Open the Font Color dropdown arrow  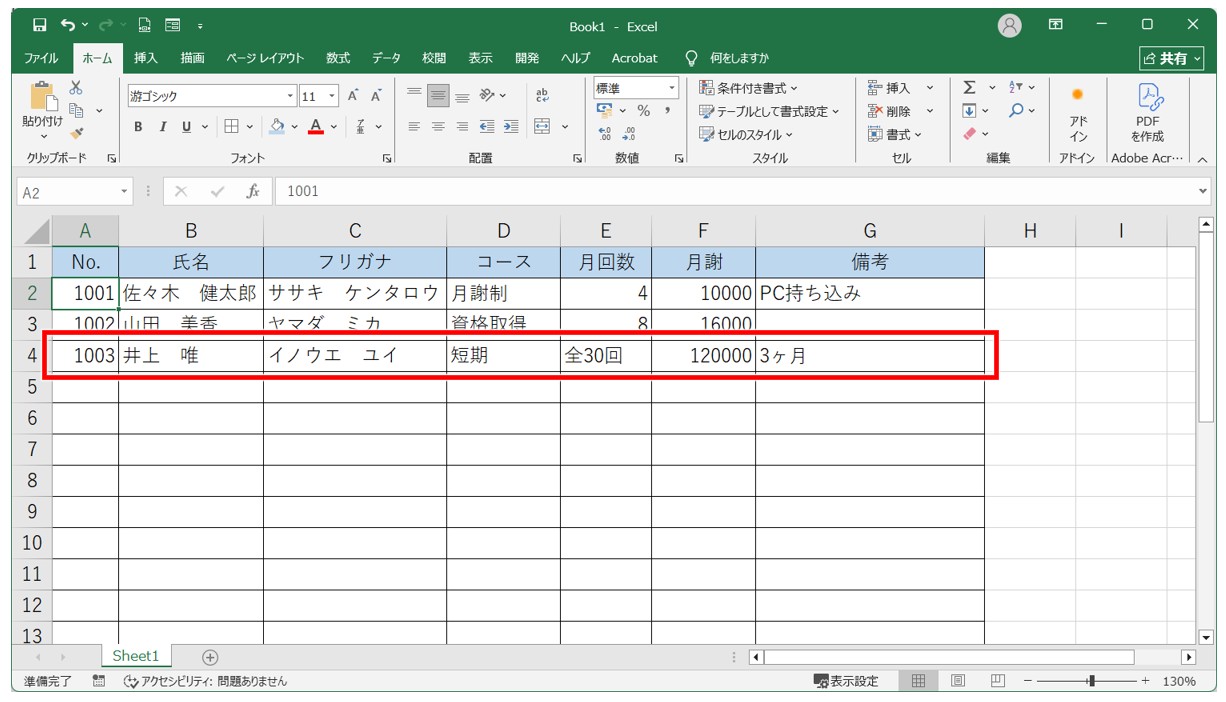click(333, 127)
